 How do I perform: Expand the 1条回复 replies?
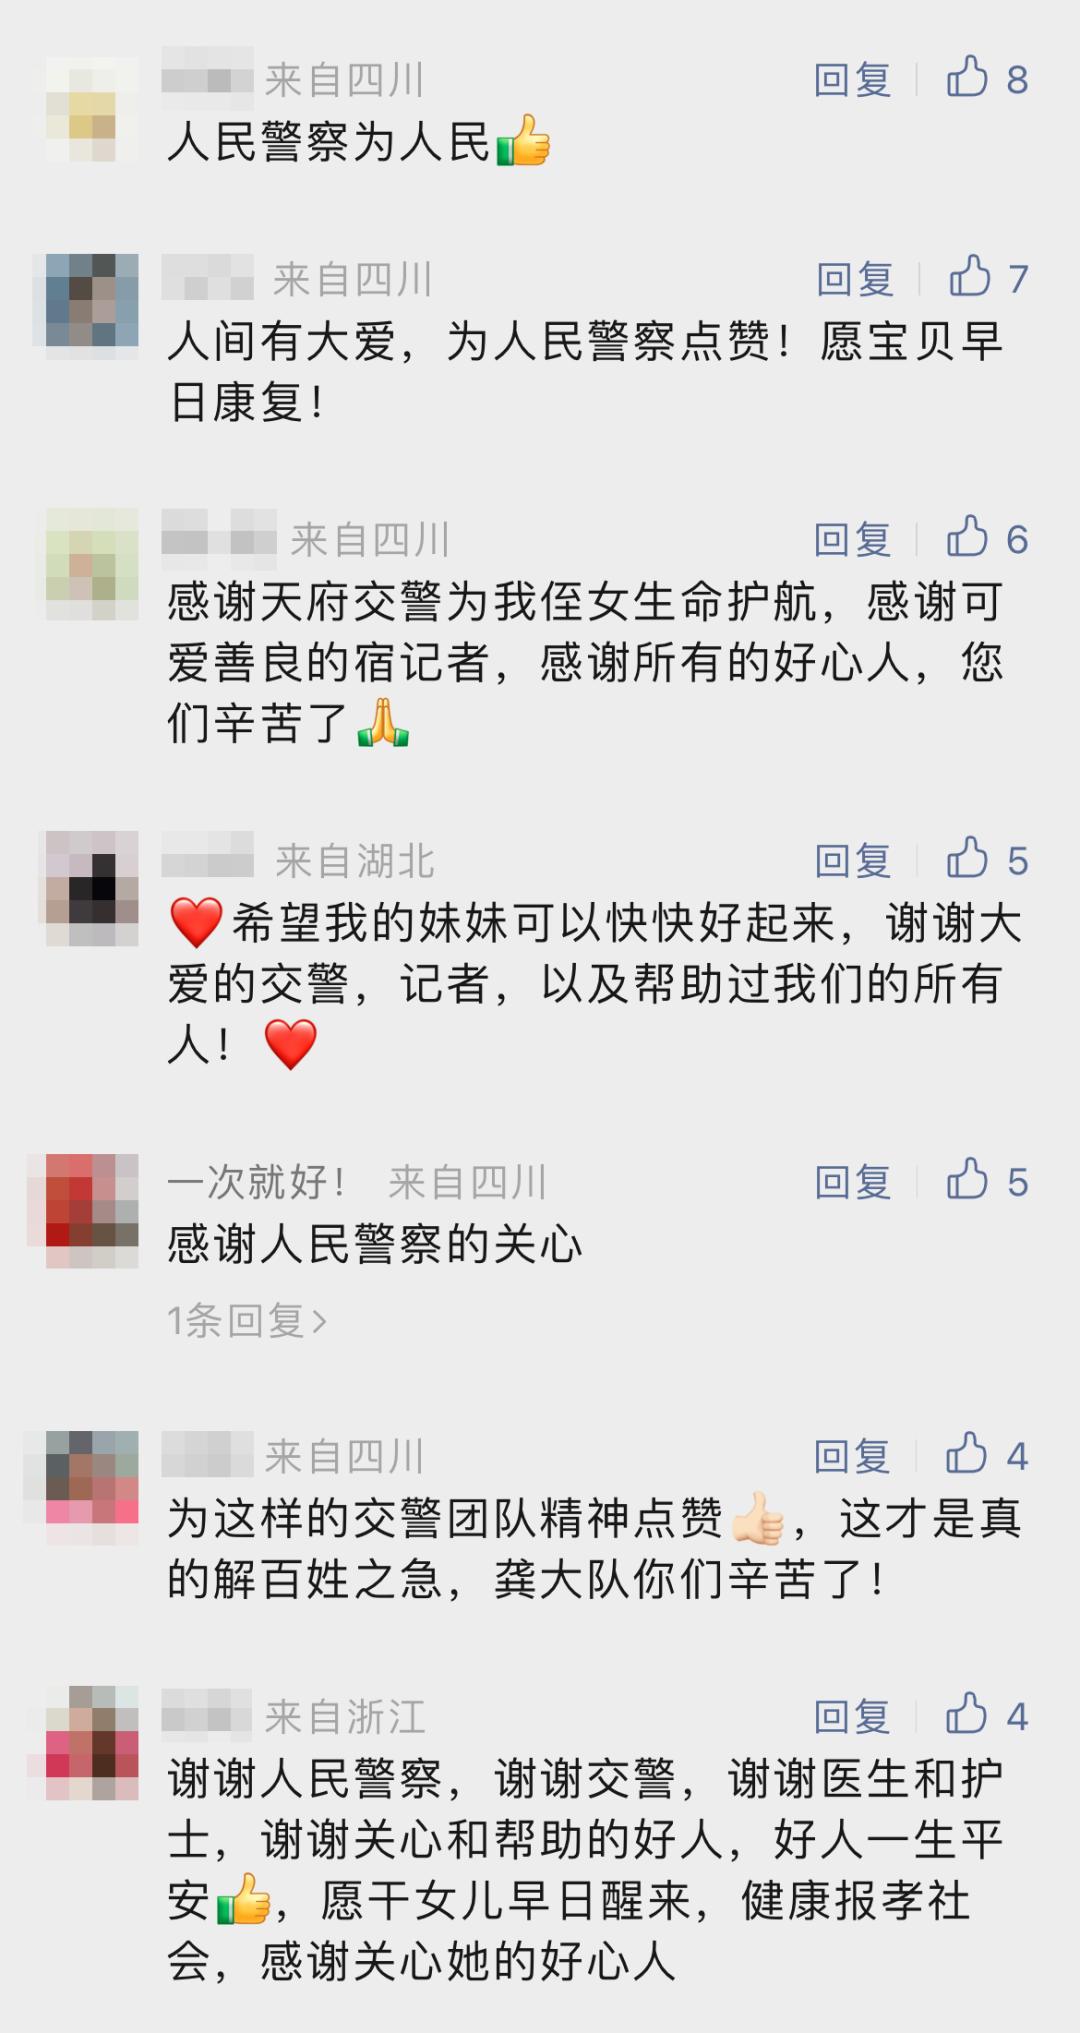coord(247,1321)
